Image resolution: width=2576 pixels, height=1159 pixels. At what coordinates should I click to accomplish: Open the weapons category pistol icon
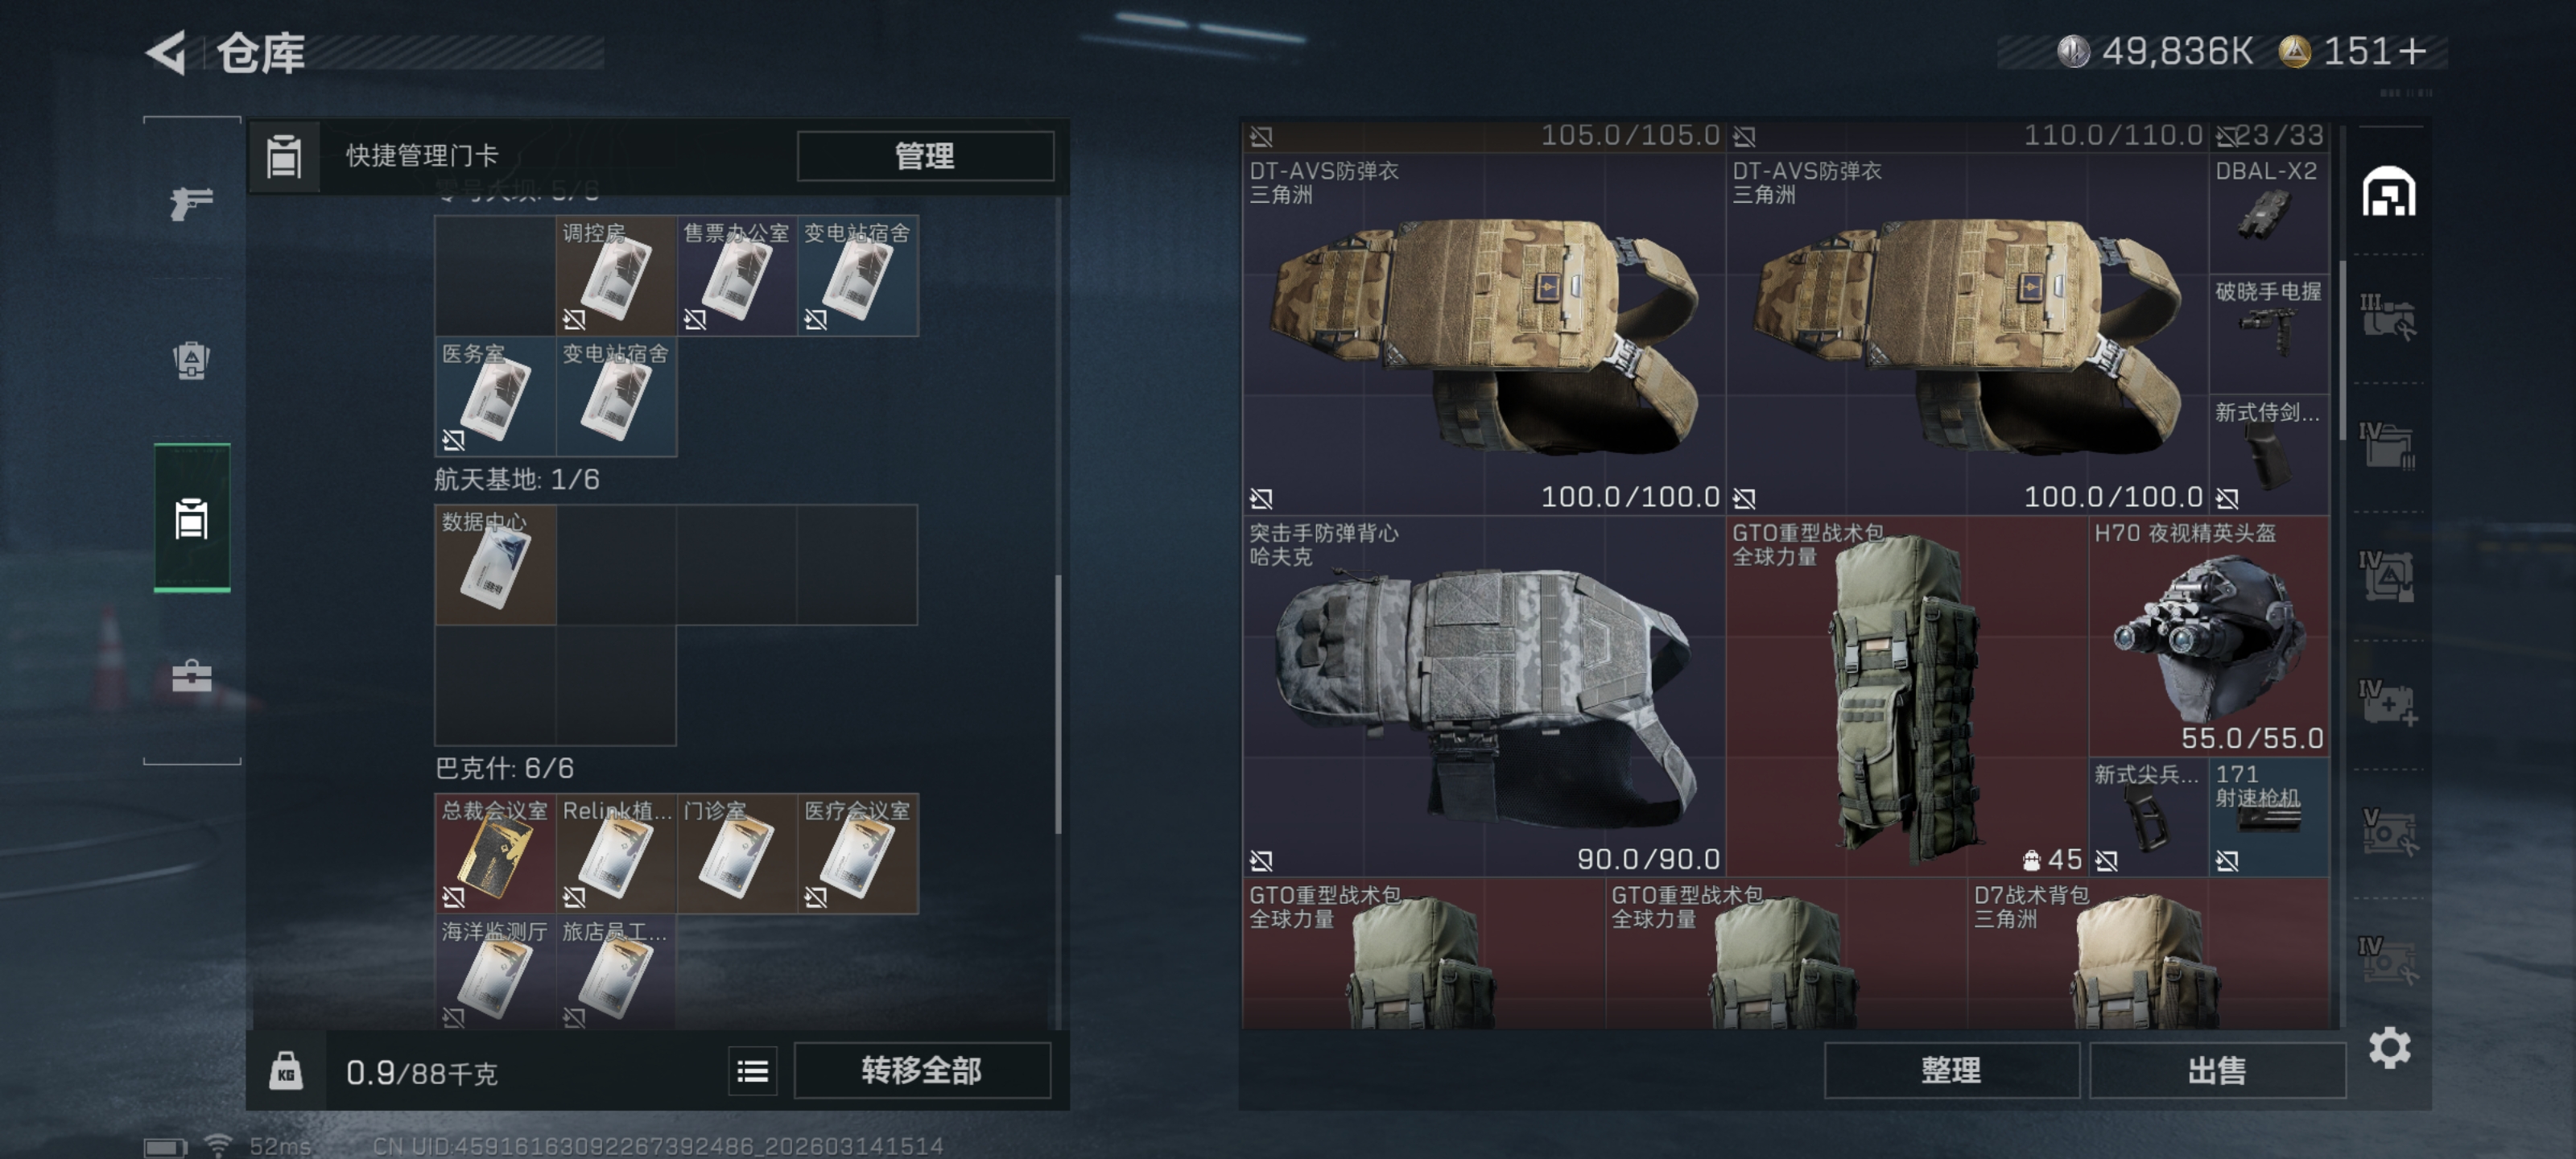(191, 203)
